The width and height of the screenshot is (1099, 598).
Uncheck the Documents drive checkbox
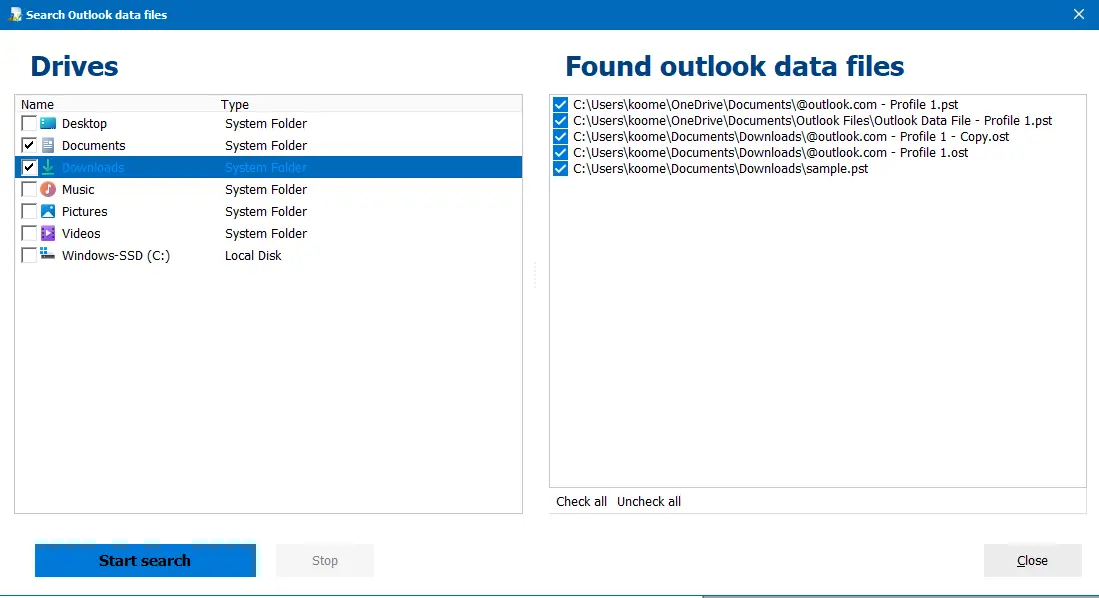[29, 145]
